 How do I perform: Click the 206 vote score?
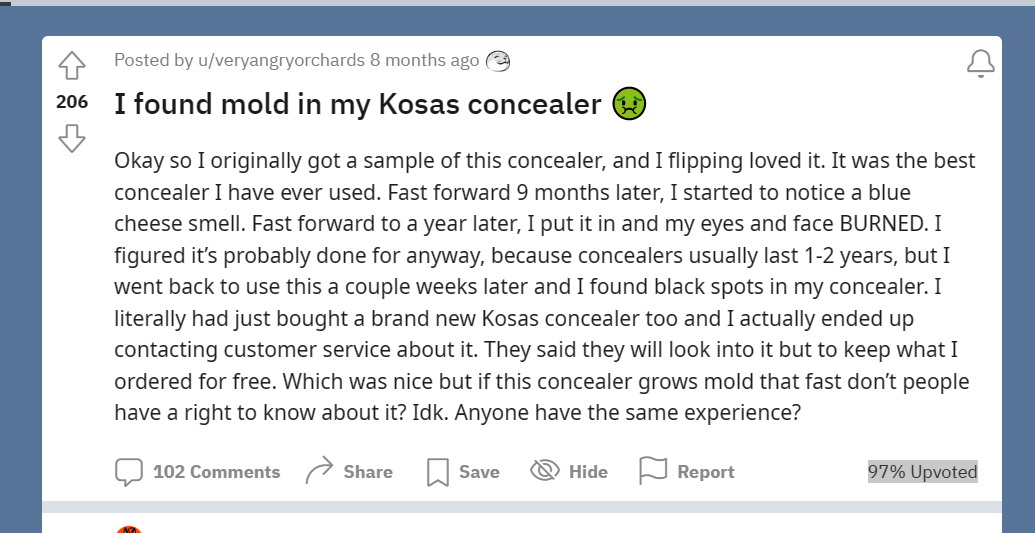(x=72, y=102)
